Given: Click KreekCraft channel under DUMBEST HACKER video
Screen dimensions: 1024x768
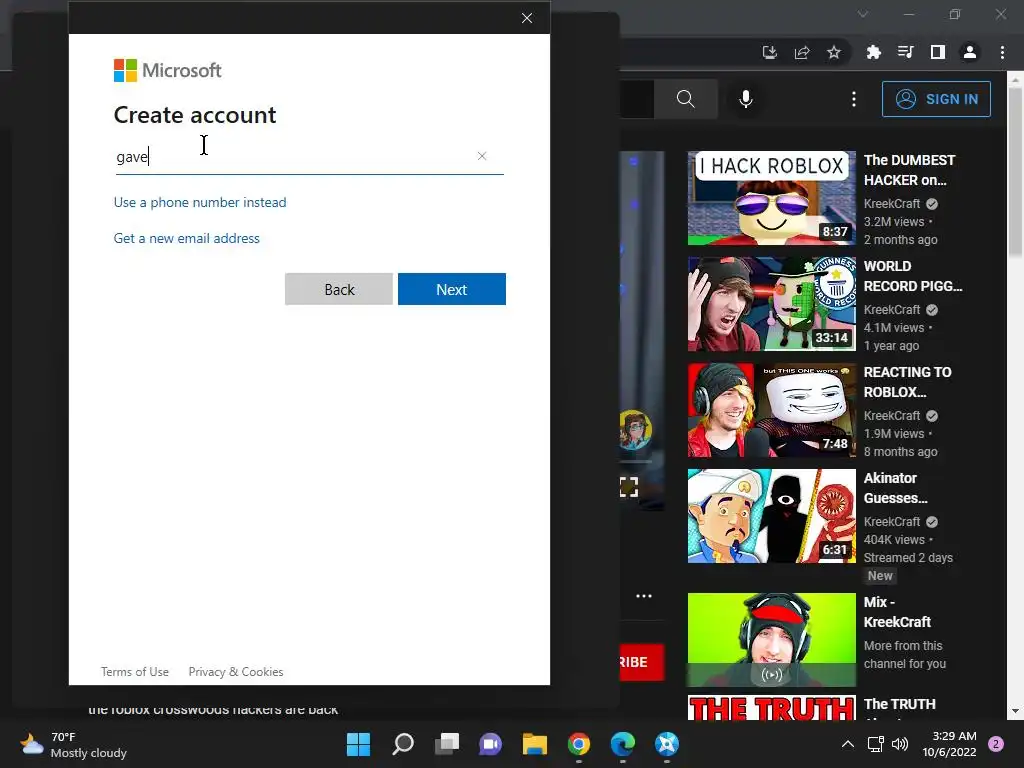Looking at the screenshot, I should 891,204.
